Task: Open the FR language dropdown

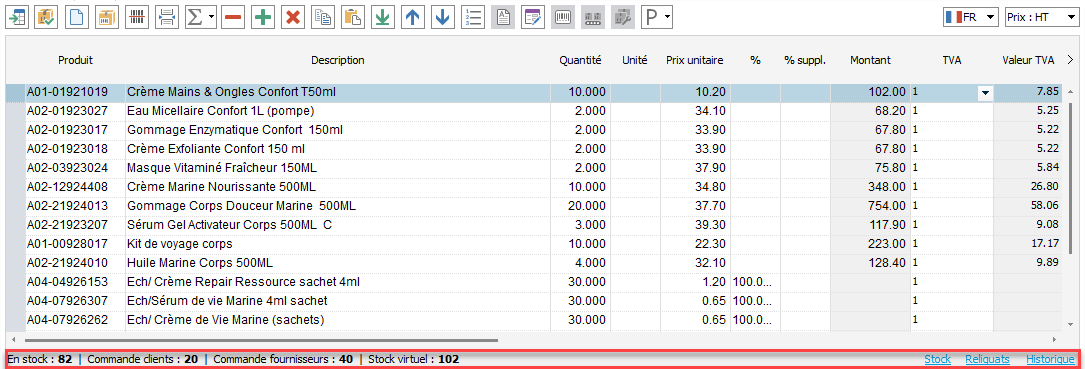Action: [971, 18]
